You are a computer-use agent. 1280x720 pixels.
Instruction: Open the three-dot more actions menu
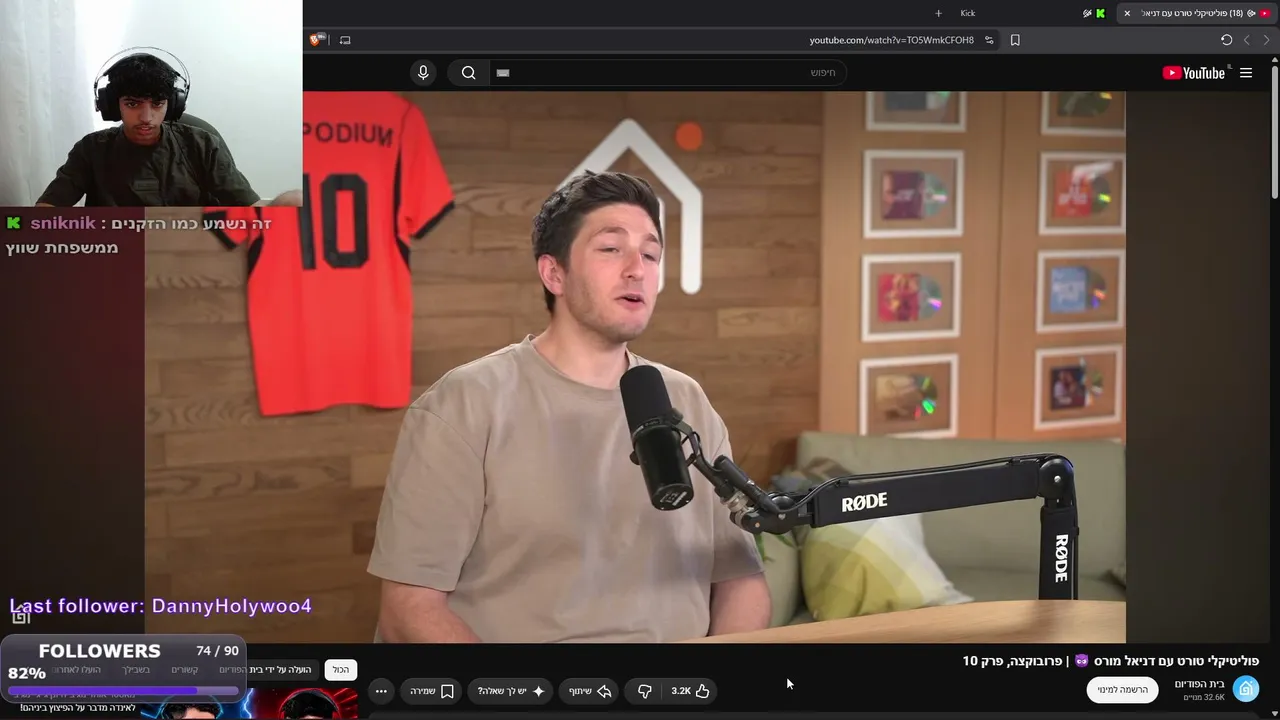(381, 691)
